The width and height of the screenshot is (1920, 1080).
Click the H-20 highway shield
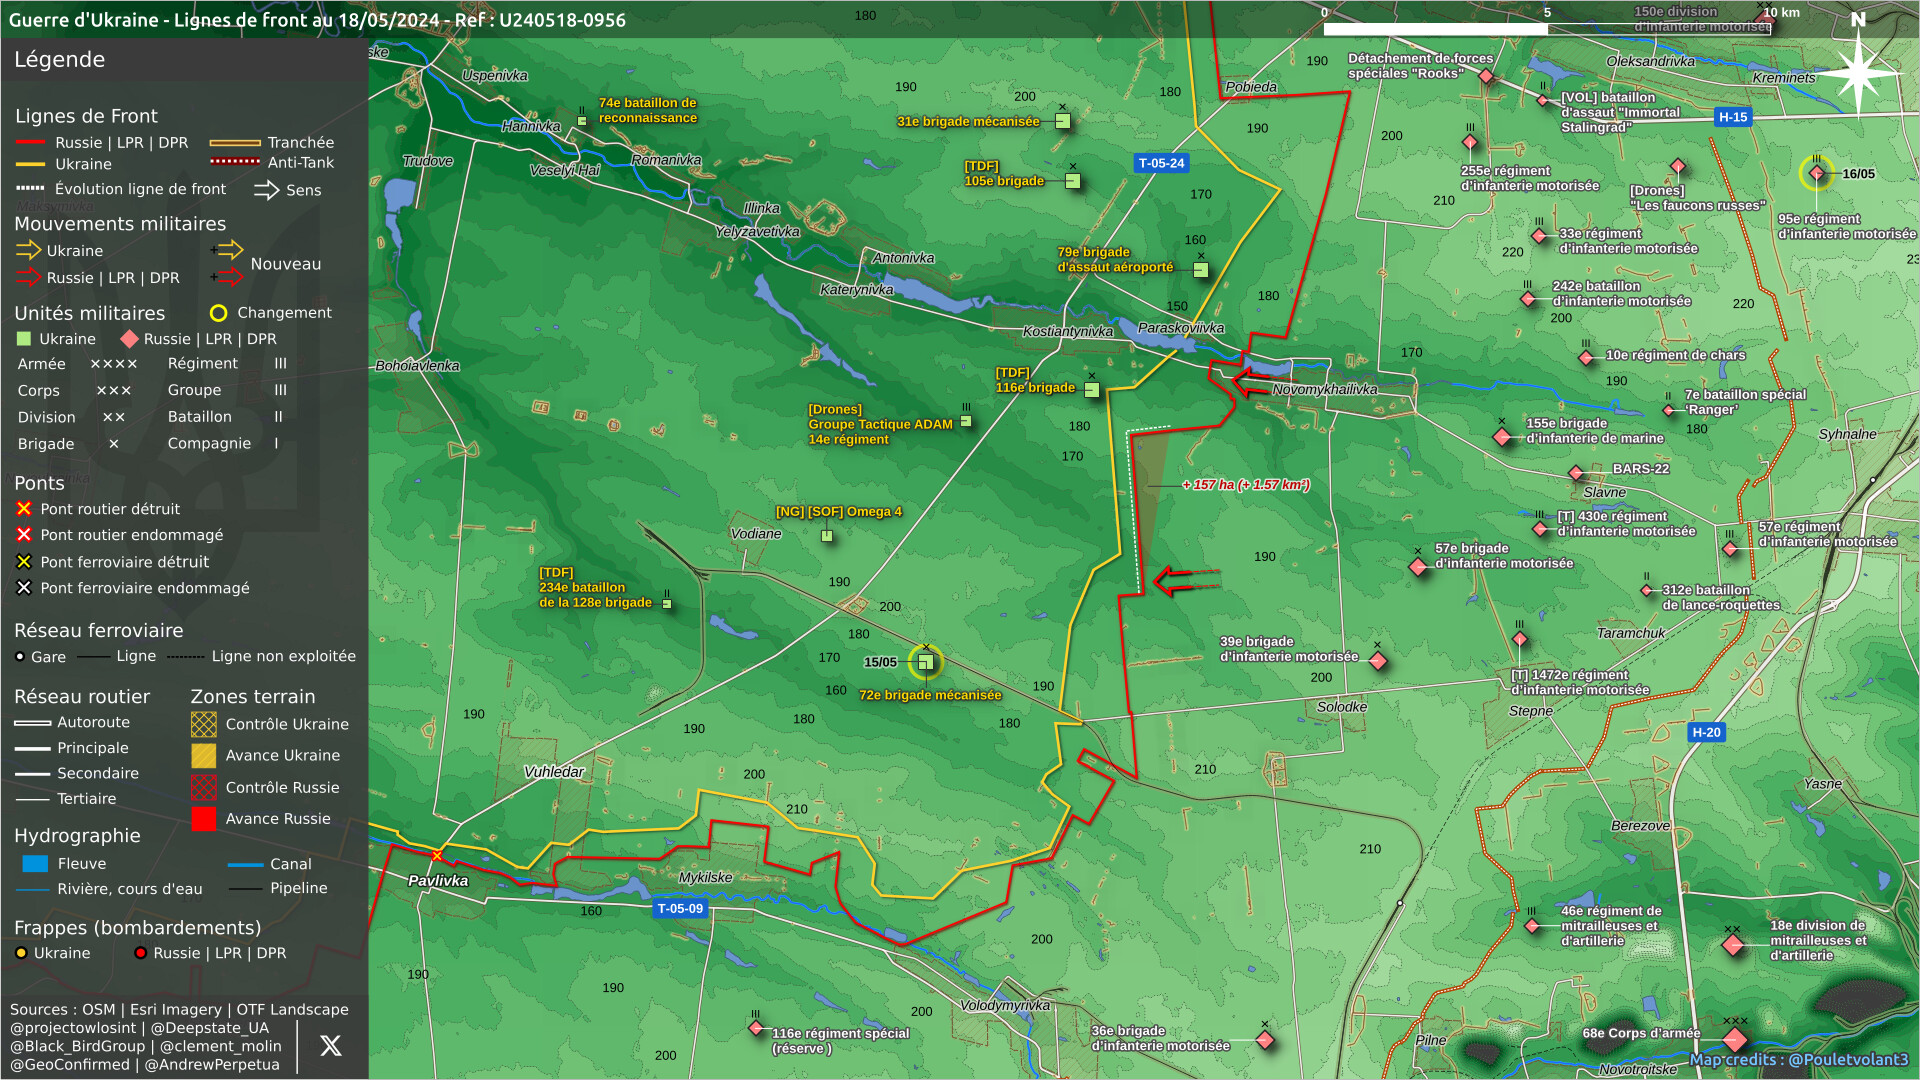point(1706,732)
